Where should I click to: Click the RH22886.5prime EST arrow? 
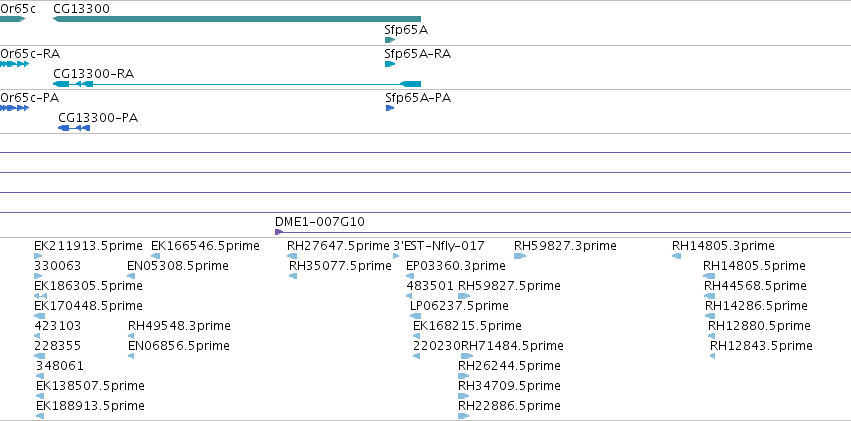(x=463, y=416)
